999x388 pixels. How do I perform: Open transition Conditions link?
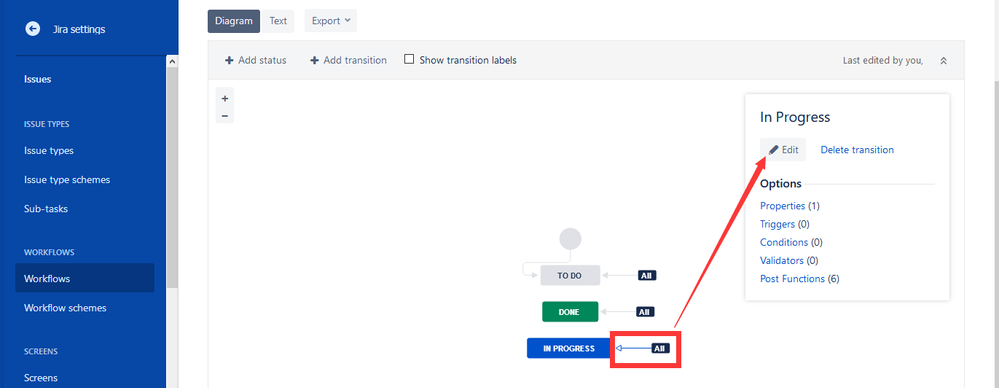(784, 243)
